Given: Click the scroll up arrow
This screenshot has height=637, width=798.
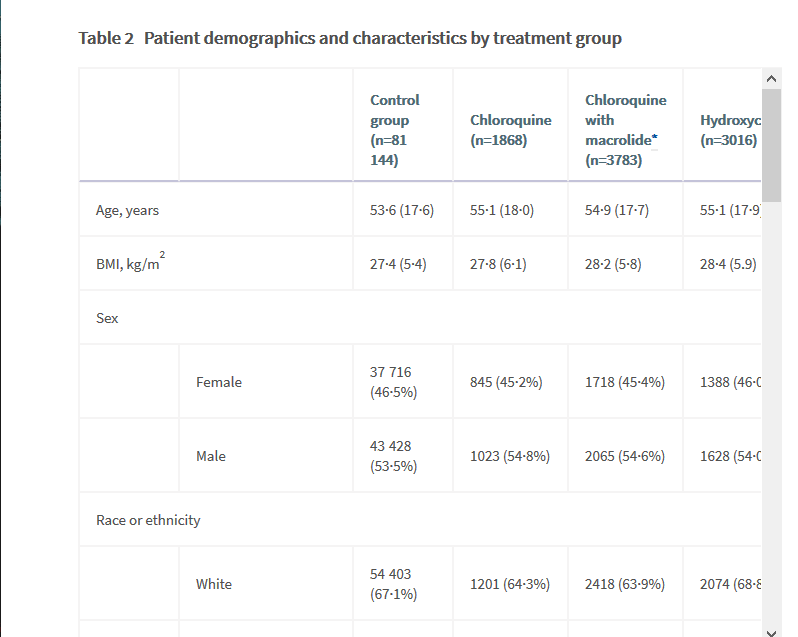Looking at the screenshot, I should click(x=770, y=78).
